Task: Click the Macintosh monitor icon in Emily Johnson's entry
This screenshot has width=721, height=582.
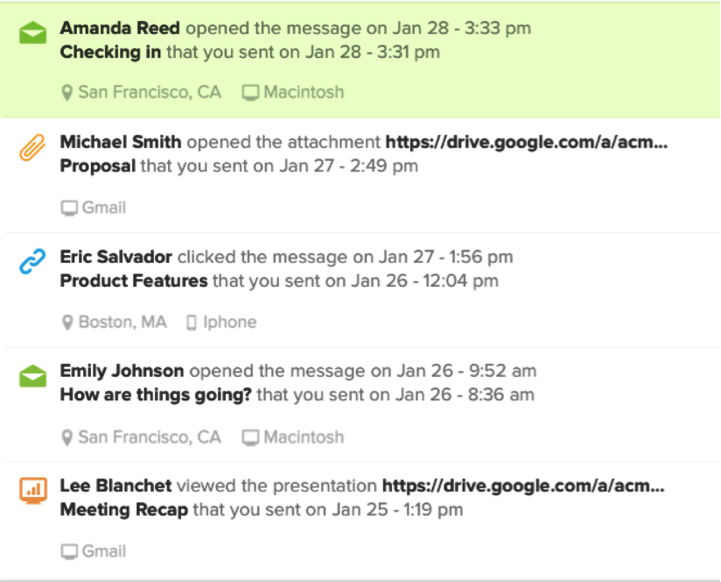Action: click(251, 437)
